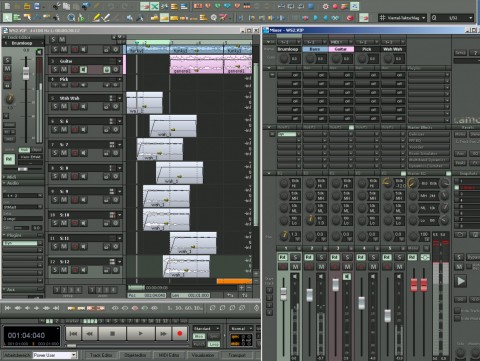Start recording with the red transport button
Viewport: 480px width, 361px height.
(x=180, y=333)
